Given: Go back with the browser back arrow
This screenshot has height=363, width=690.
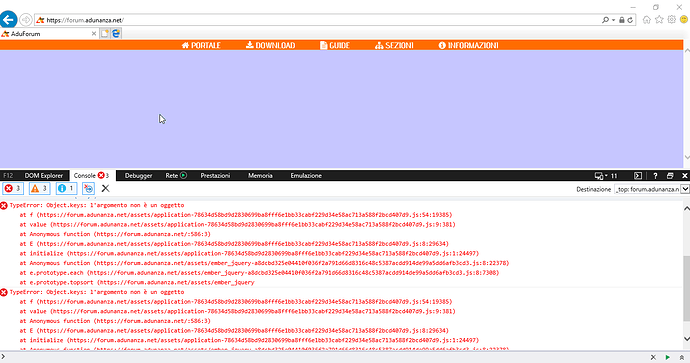Looking at the screenshot, I should (8, 20).
